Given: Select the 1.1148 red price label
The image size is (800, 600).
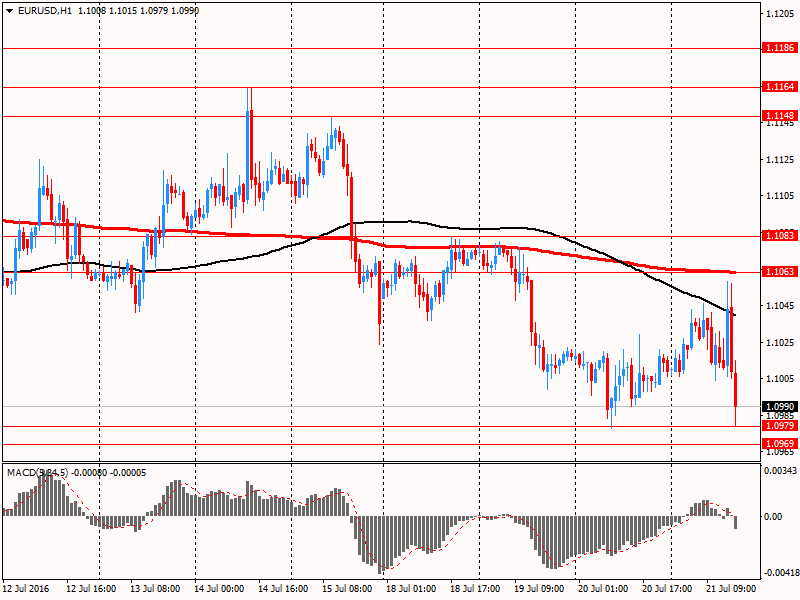Looking at the screenshot, I should tap(779, 115).
